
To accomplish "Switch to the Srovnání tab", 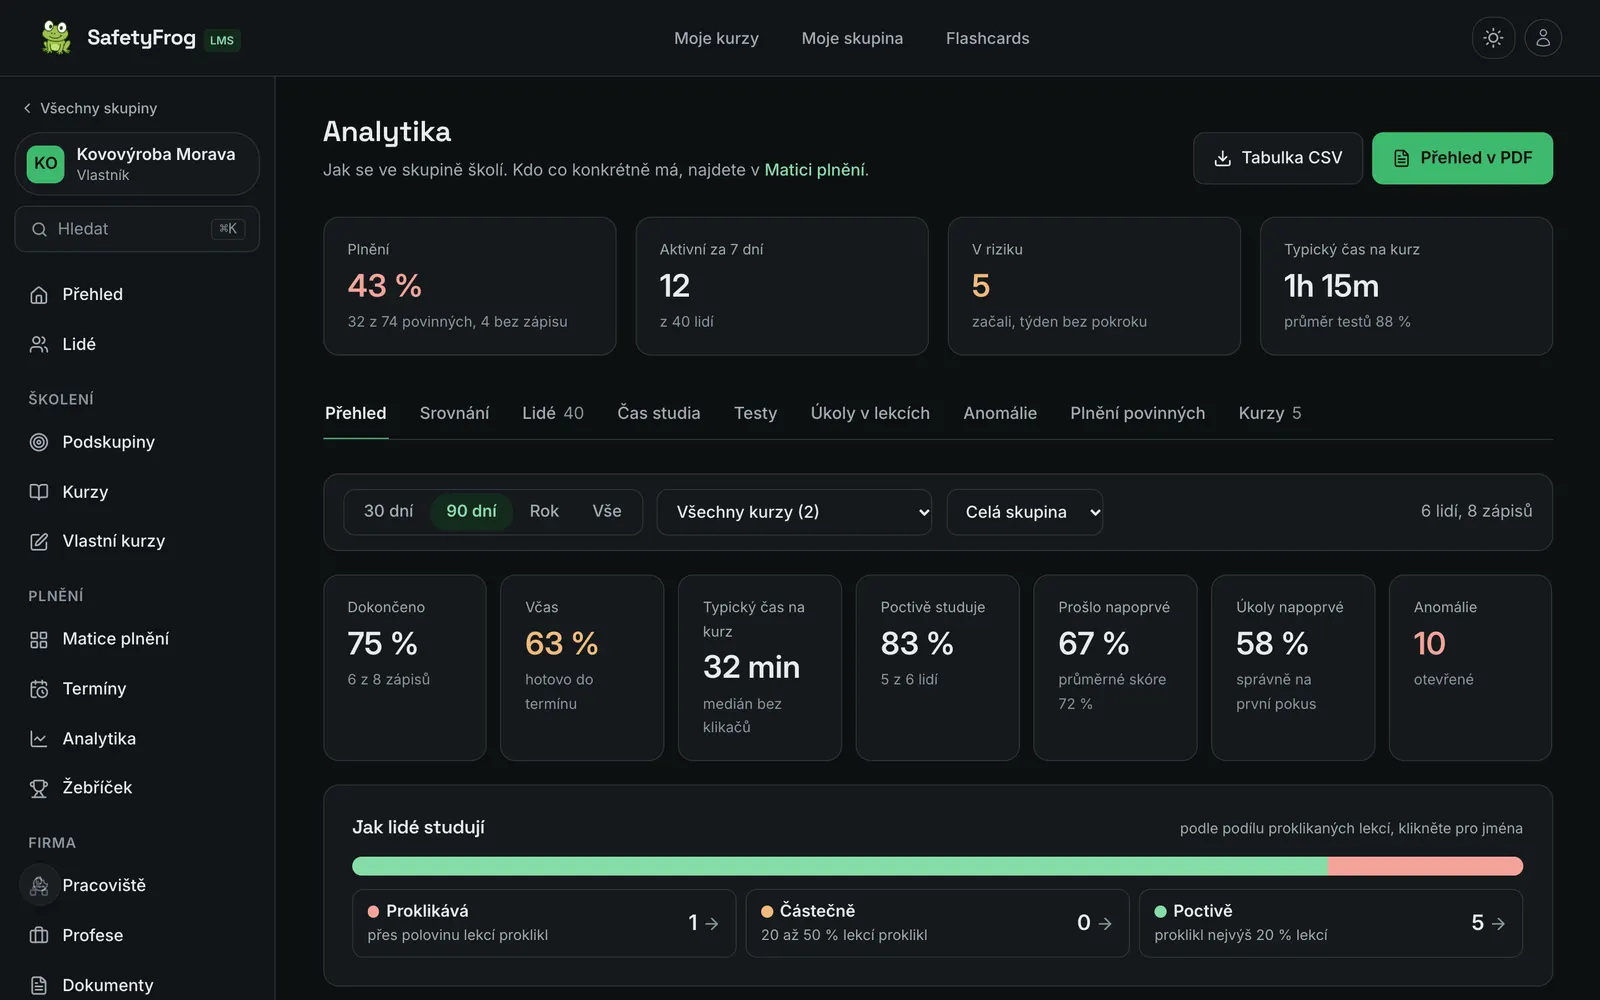I will click(x=454, y=413).
